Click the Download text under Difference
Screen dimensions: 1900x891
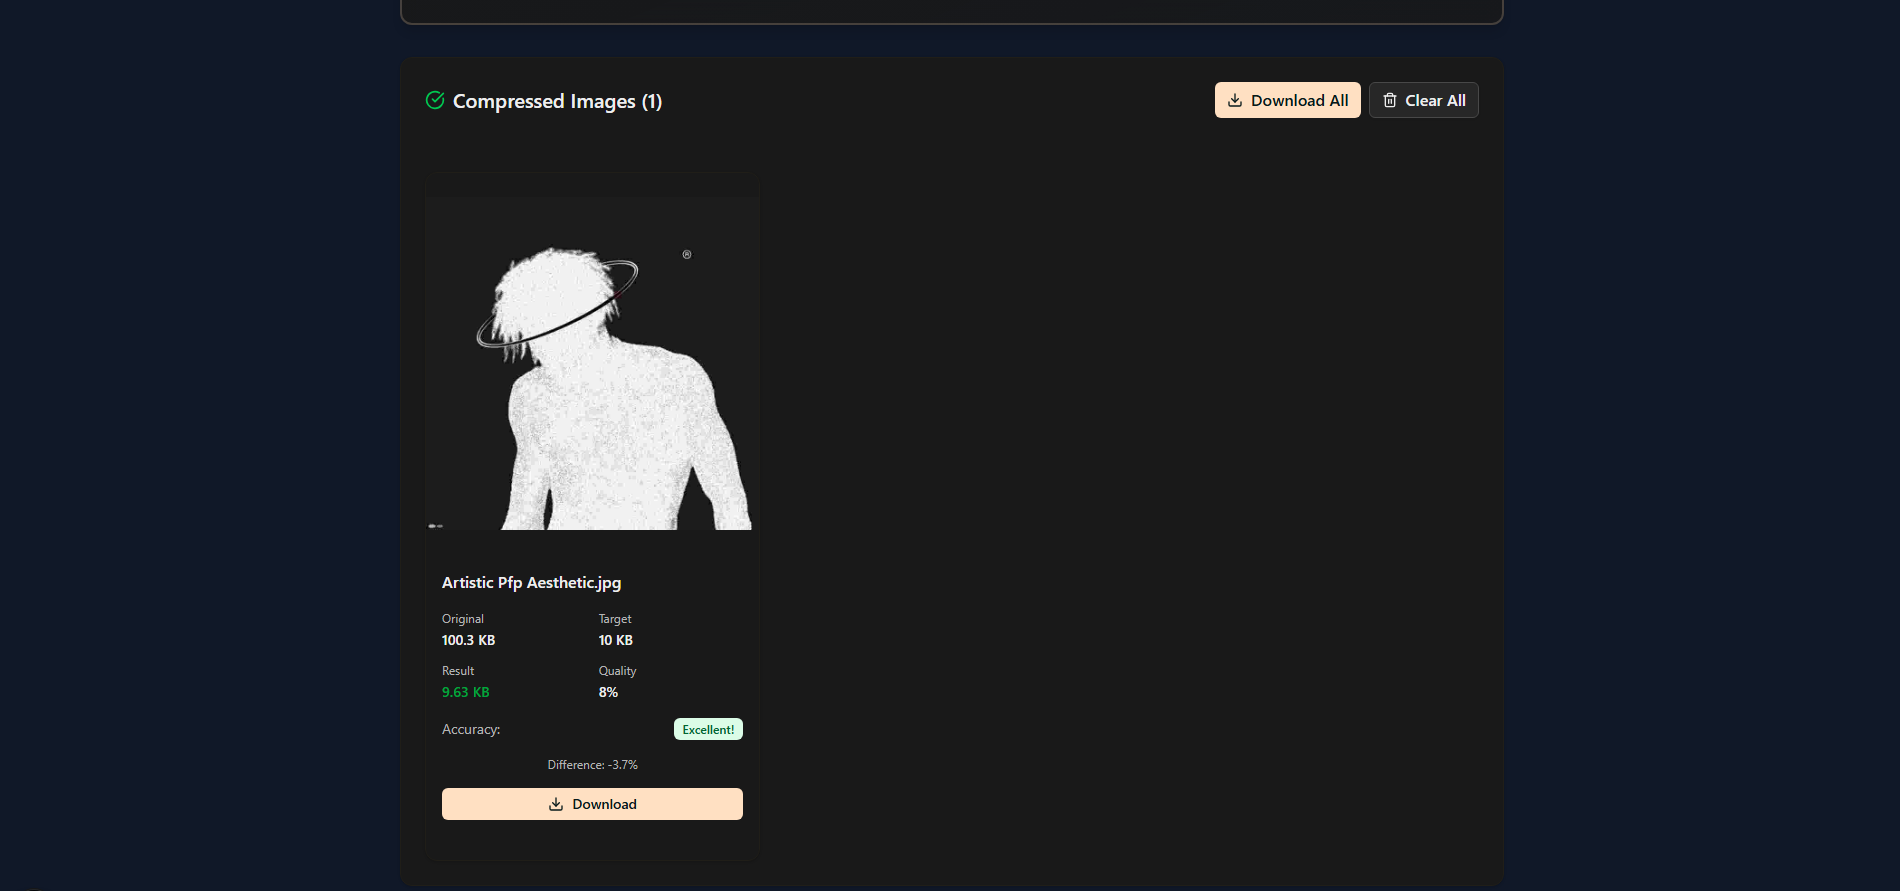pos(604,804)
